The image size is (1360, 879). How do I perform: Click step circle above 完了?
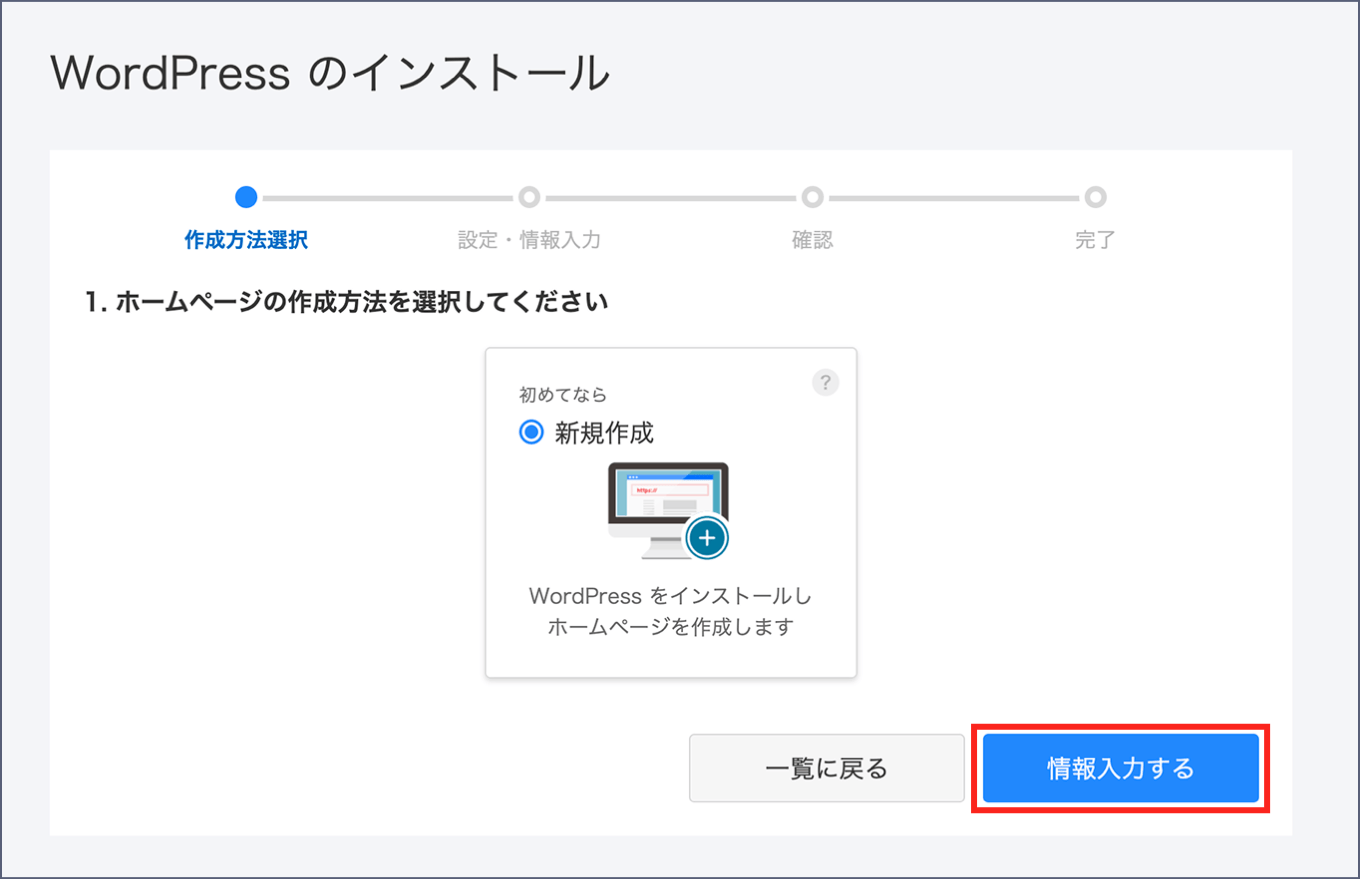pyautogui.click(x=1095, y=197)
